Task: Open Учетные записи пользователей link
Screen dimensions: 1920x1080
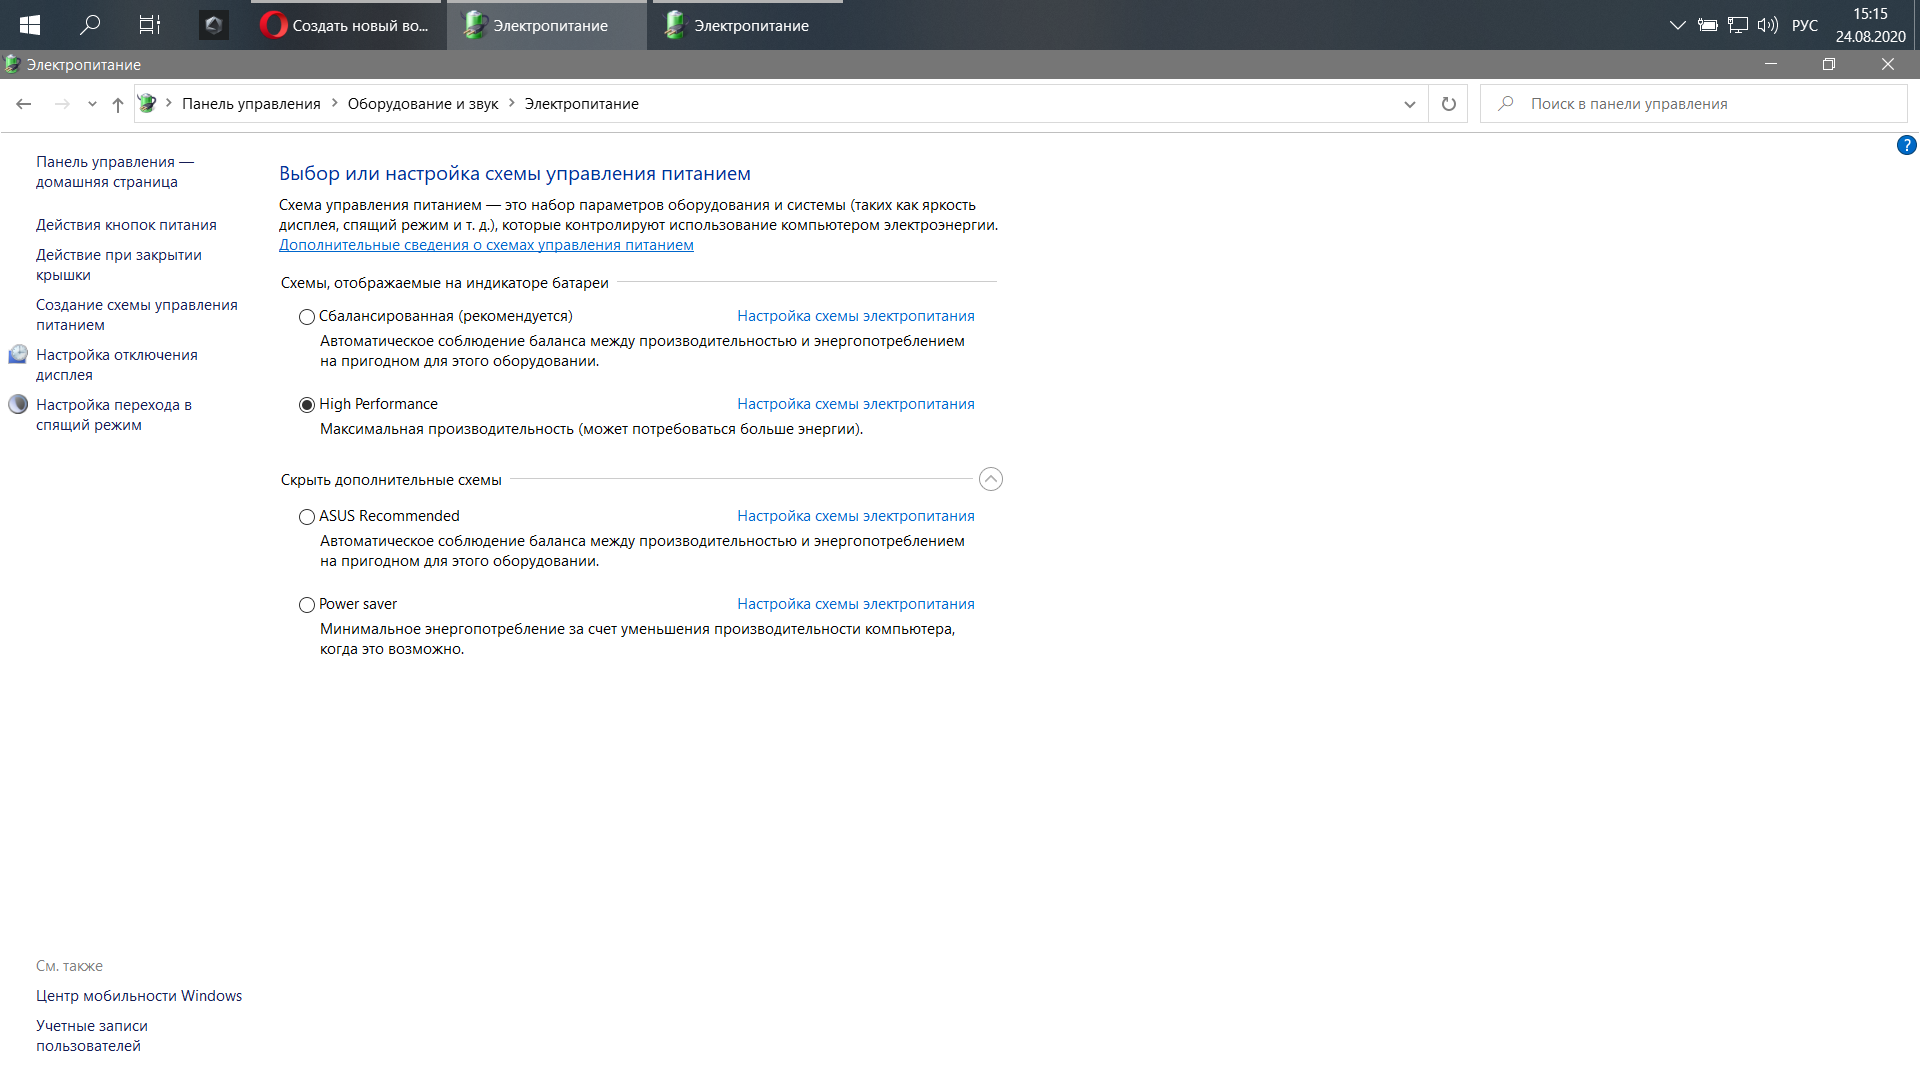Action: tap(92, 1036)
